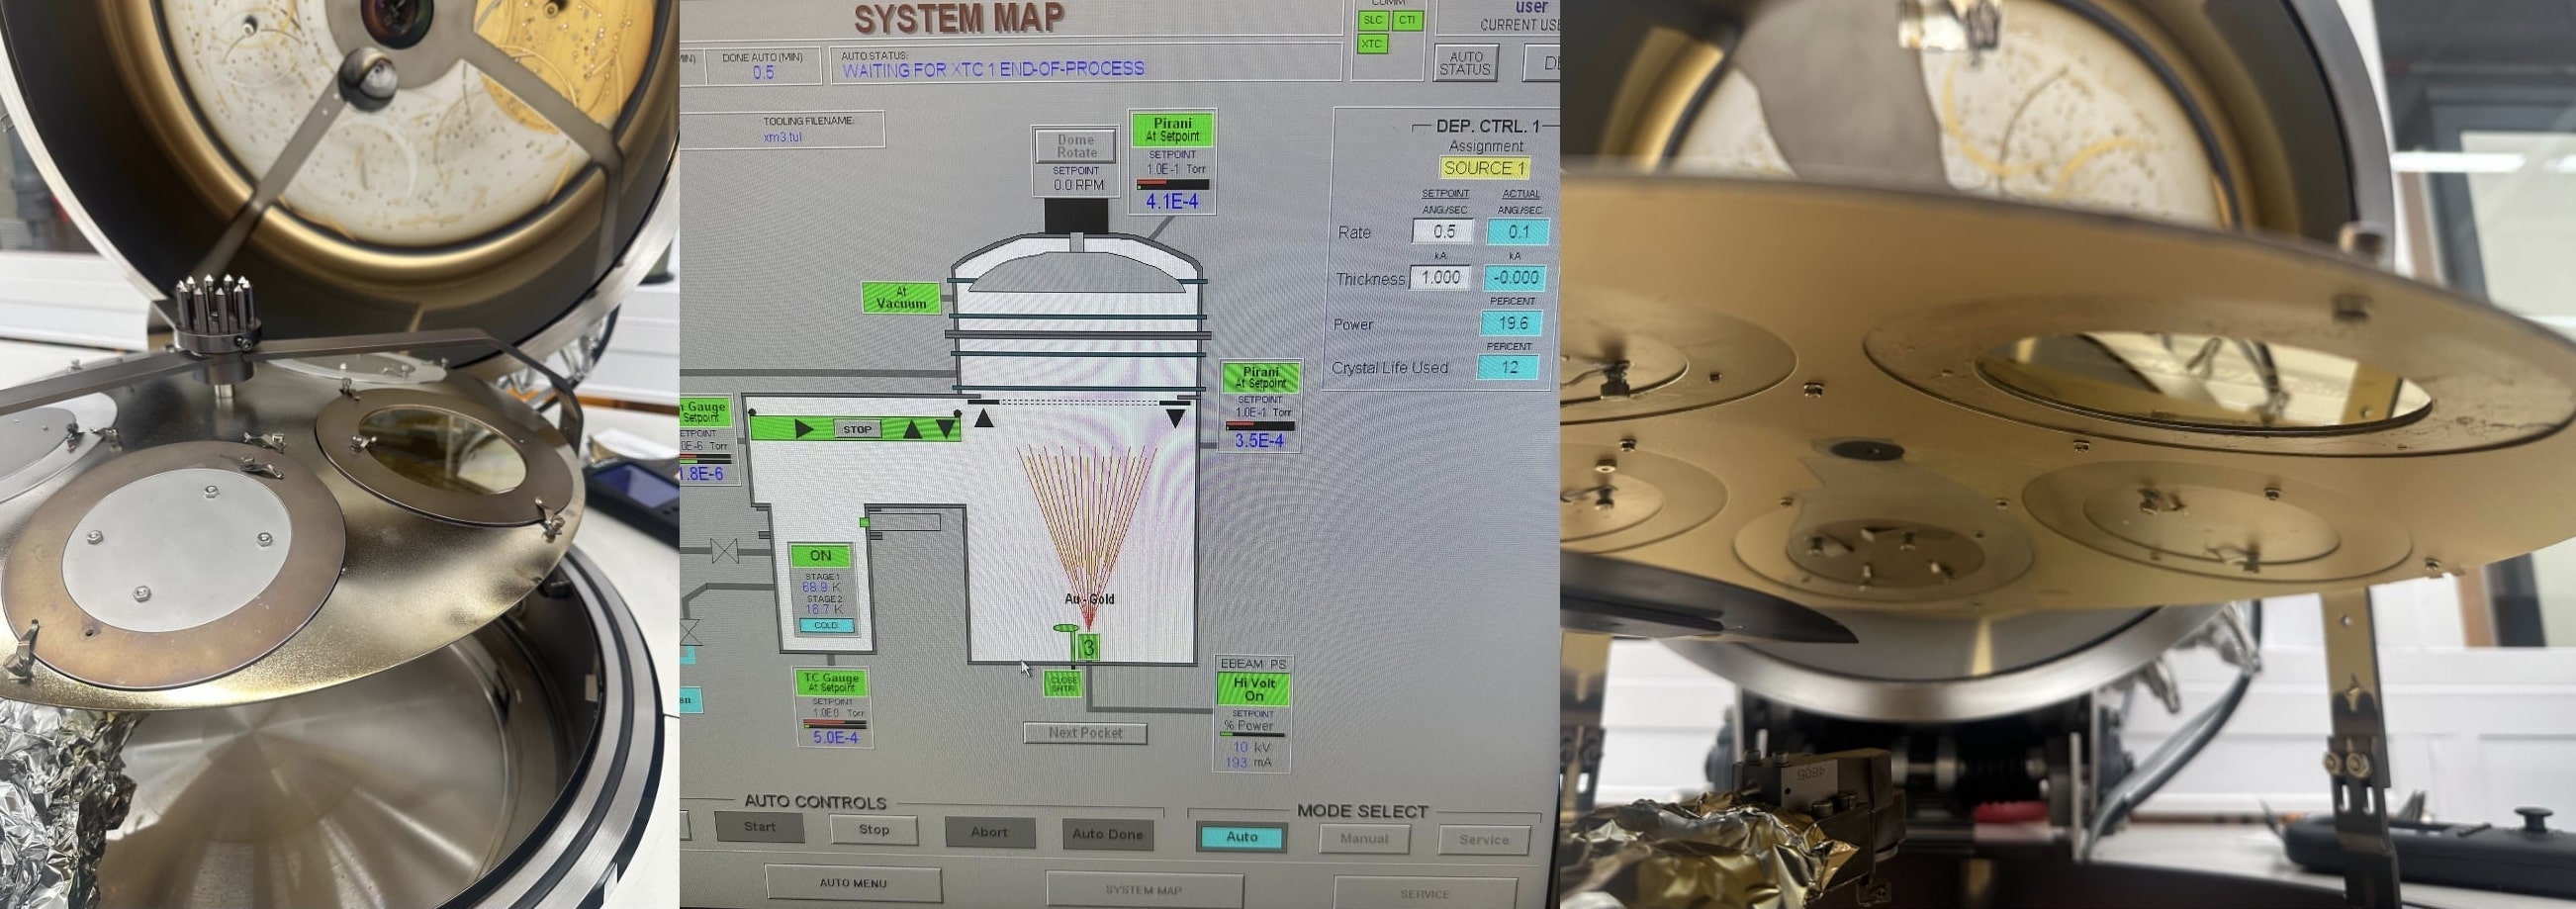Click the yellow SOURCE 1 assignment box
The height and width of the screenshot is (909, 2576).
tap(1484, 168)
